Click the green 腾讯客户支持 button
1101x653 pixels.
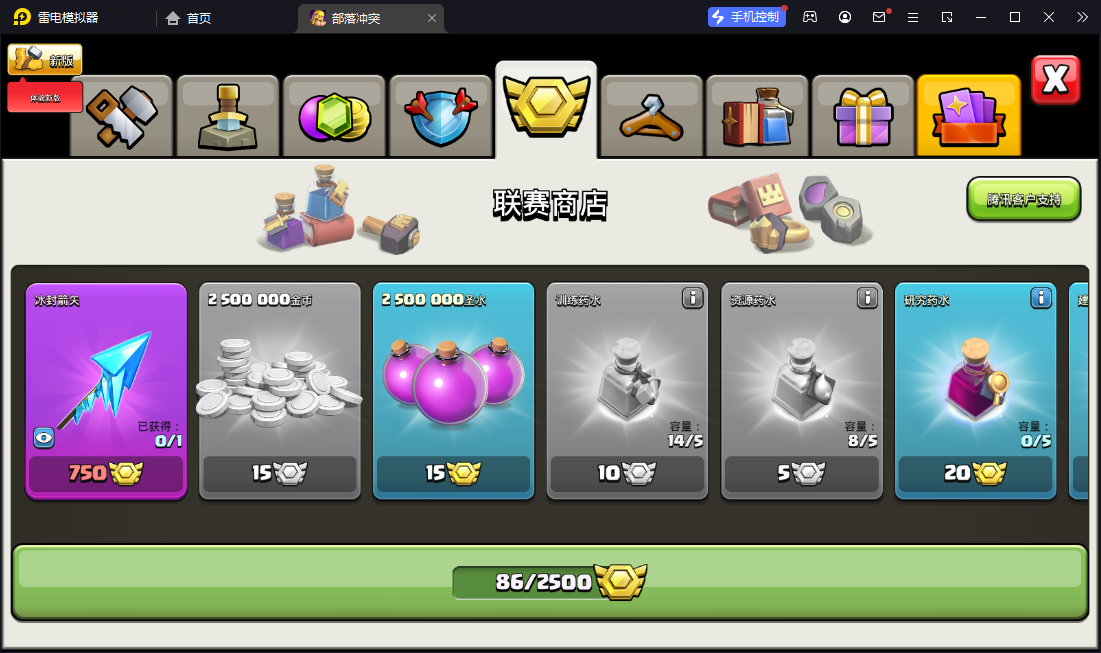[1024, 199]
